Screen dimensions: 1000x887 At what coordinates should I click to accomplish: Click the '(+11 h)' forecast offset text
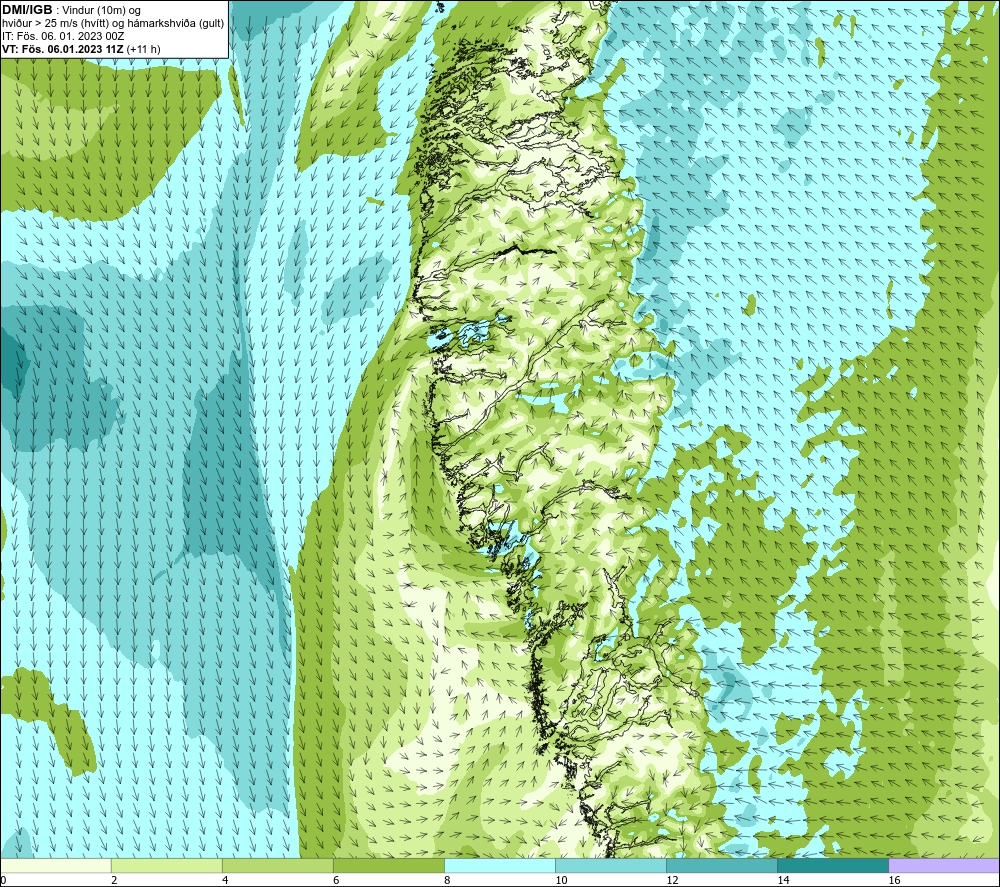click(144, 49)
